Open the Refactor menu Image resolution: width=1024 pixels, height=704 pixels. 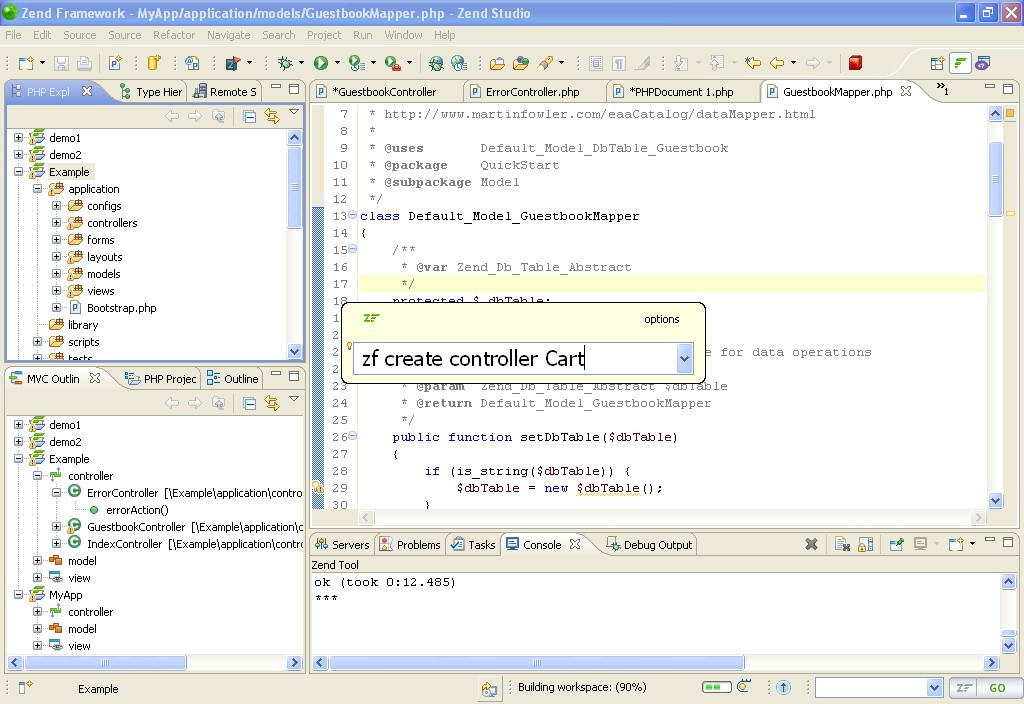click(x=174, y=35)
